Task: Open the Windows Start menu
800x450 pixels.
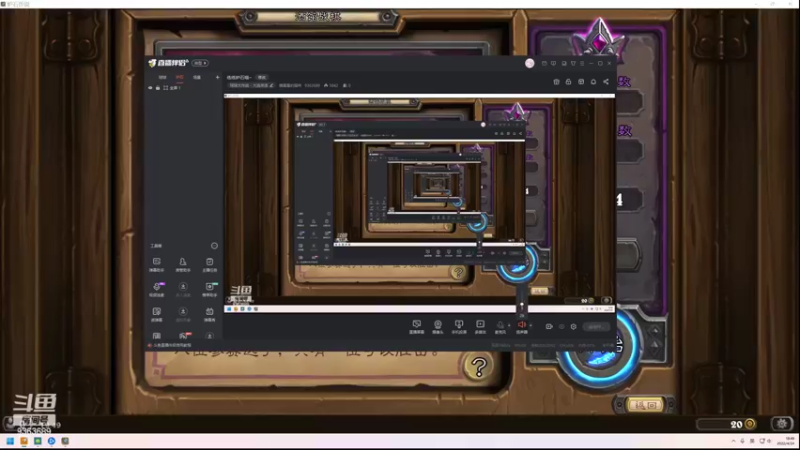Action: [x=10, y=441]
